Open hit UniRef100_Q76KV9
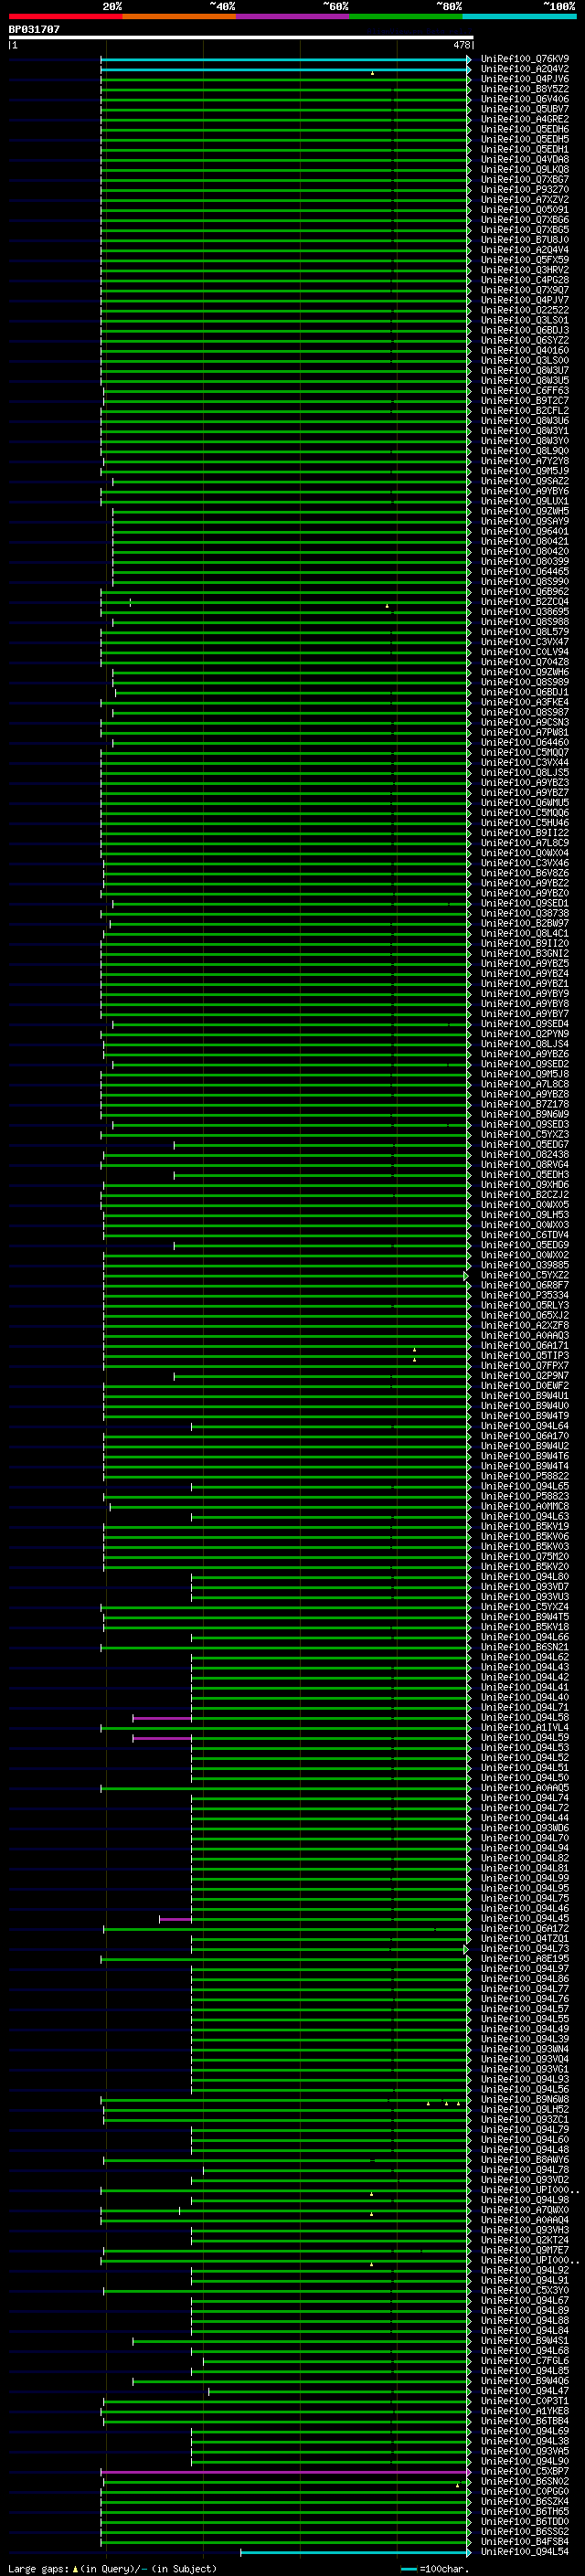Image resolution: width=585 pixels, height=2576 pixels. [525, 59]
